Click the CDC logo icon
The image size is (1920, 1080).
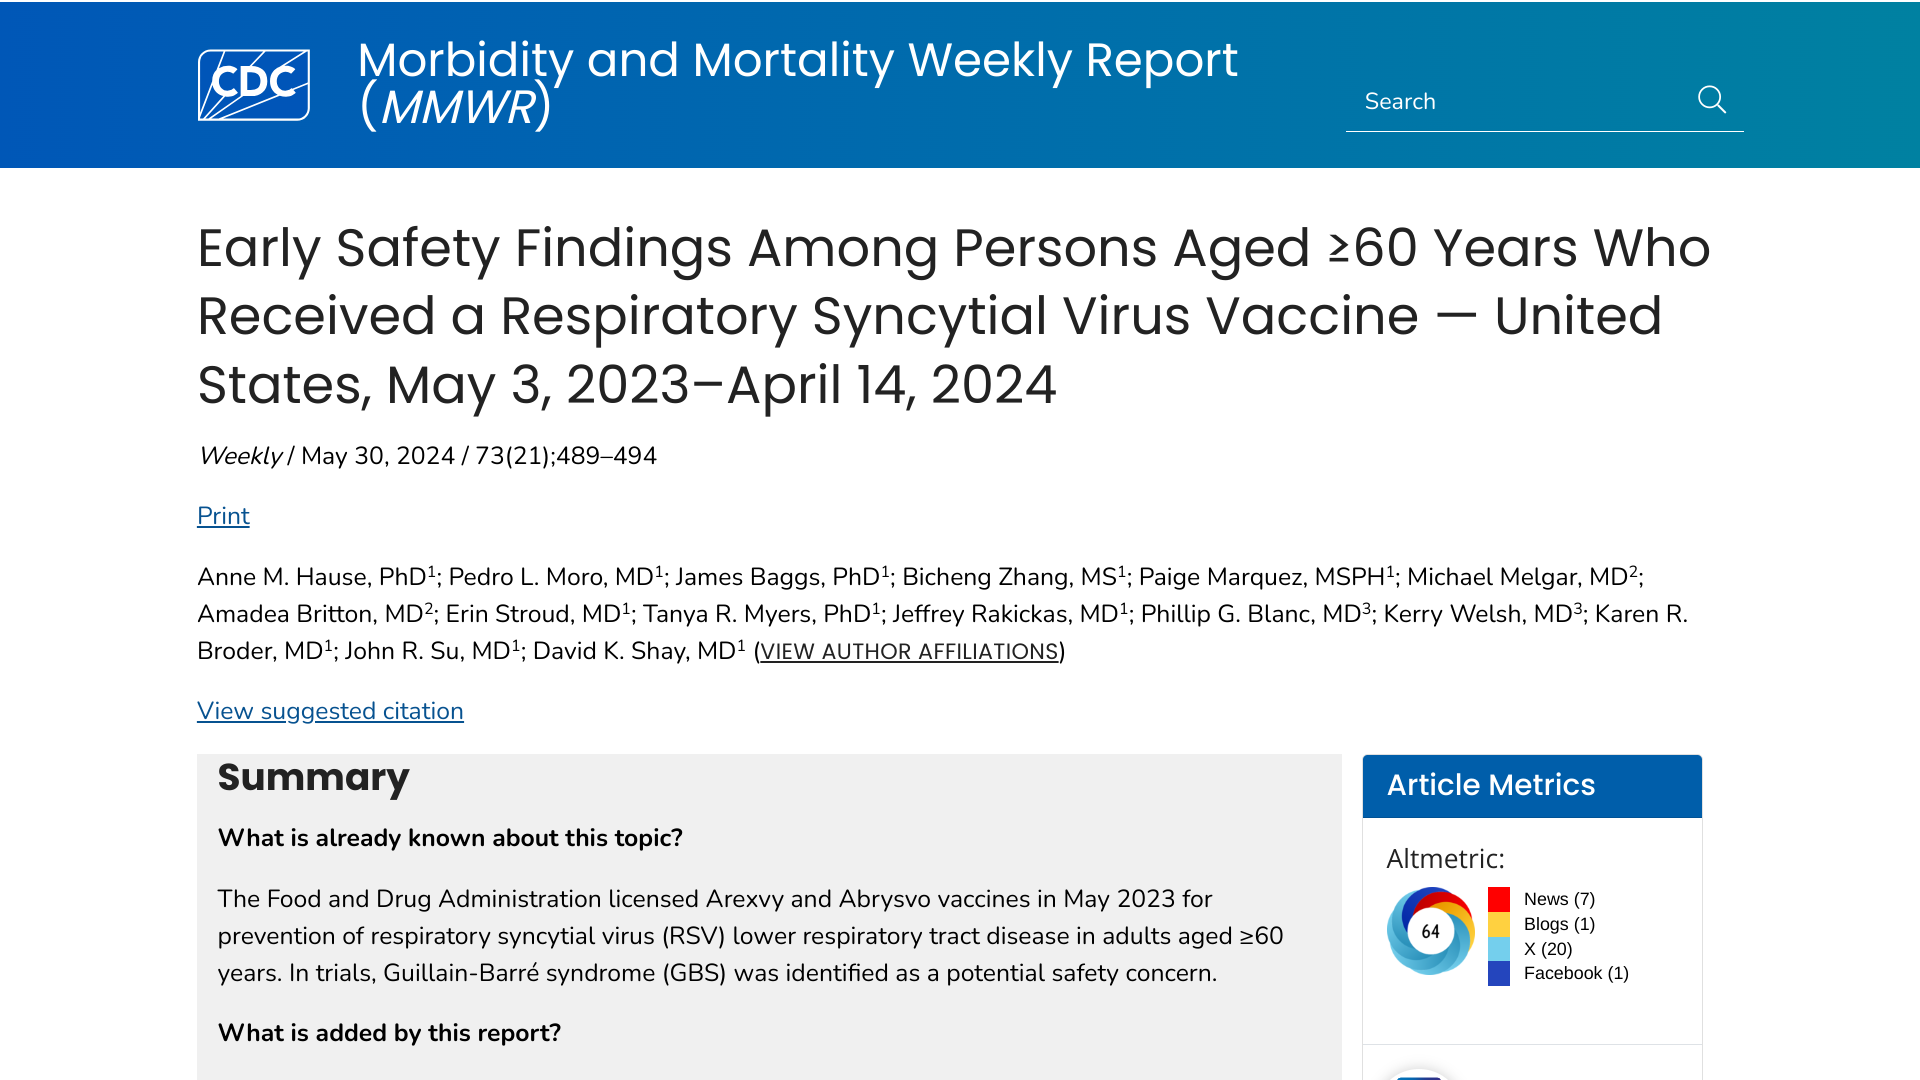(x=254, y=85)
